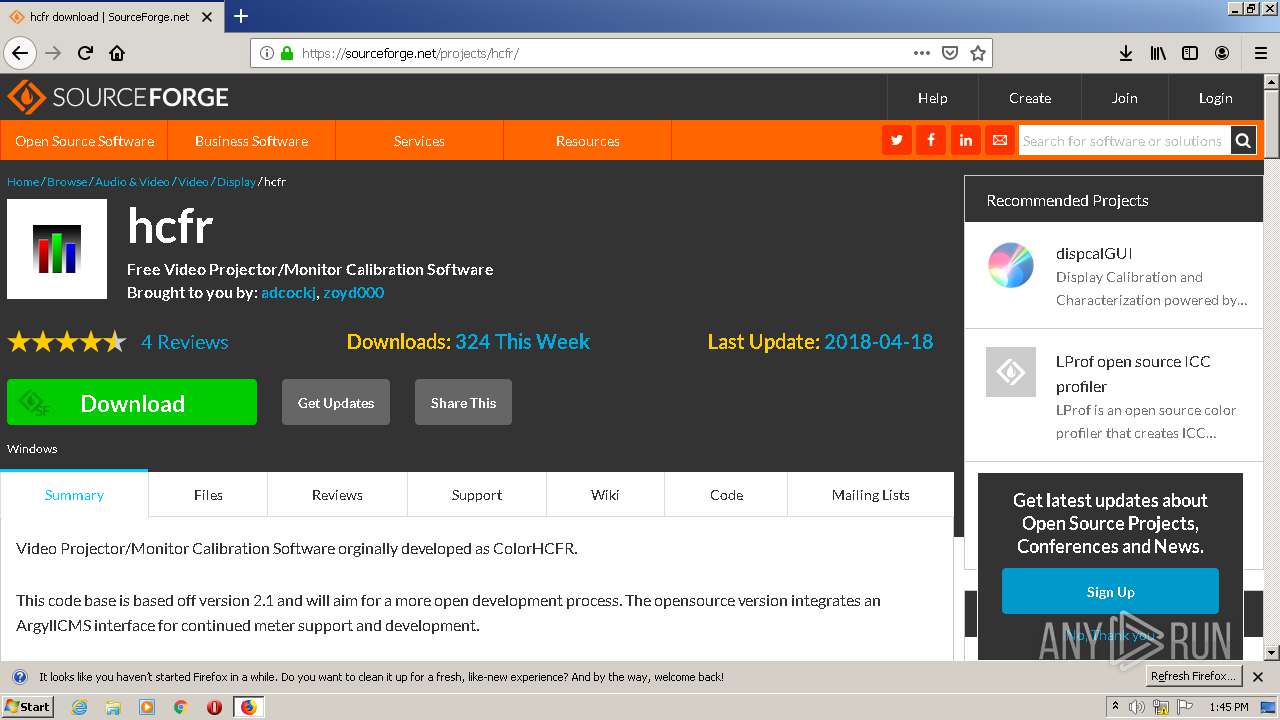Click the Login link in header

(x=1216, y=98)
